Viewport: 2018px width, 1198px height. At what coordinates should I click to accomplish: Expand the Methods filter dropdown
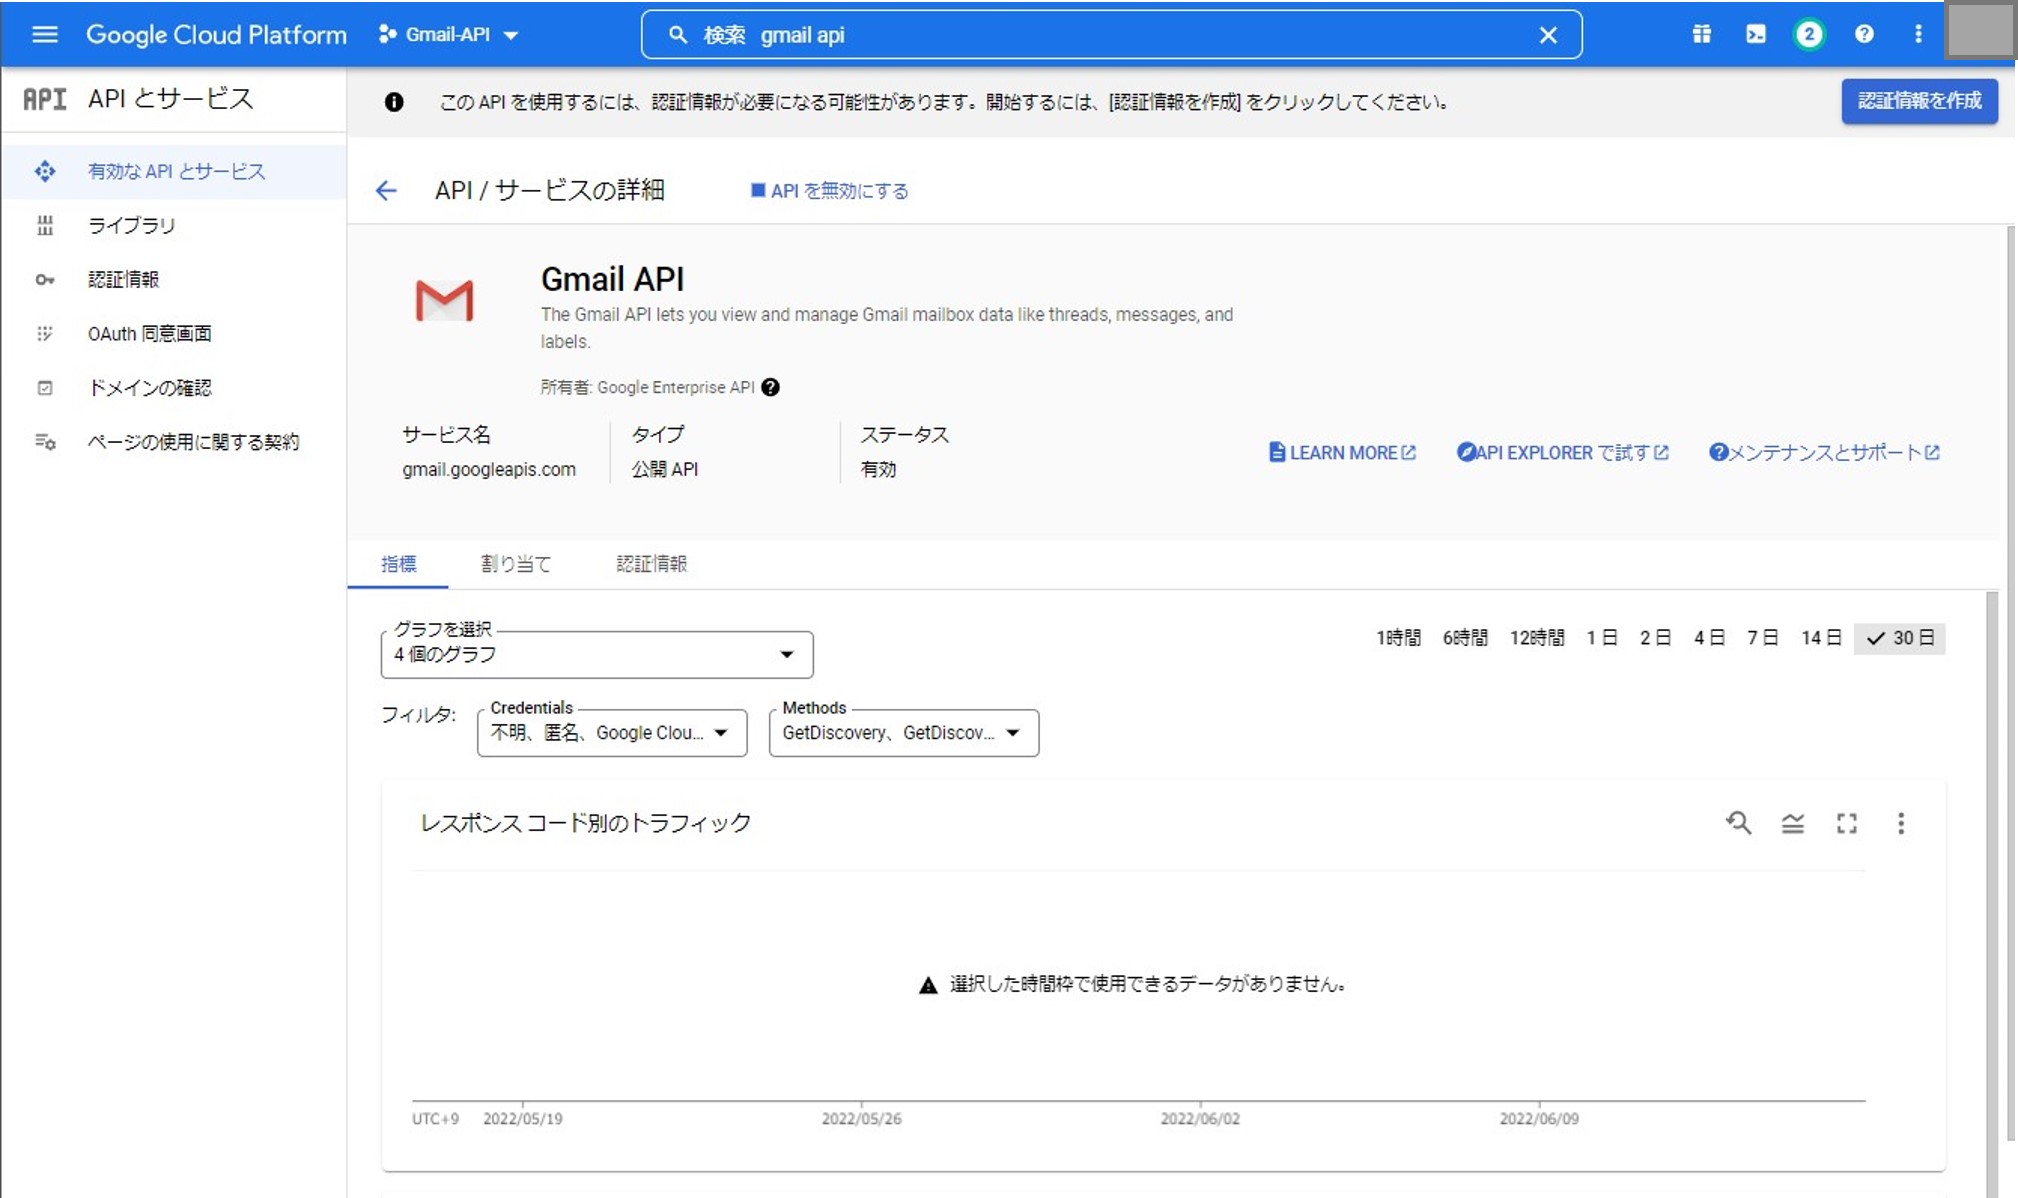904,733
